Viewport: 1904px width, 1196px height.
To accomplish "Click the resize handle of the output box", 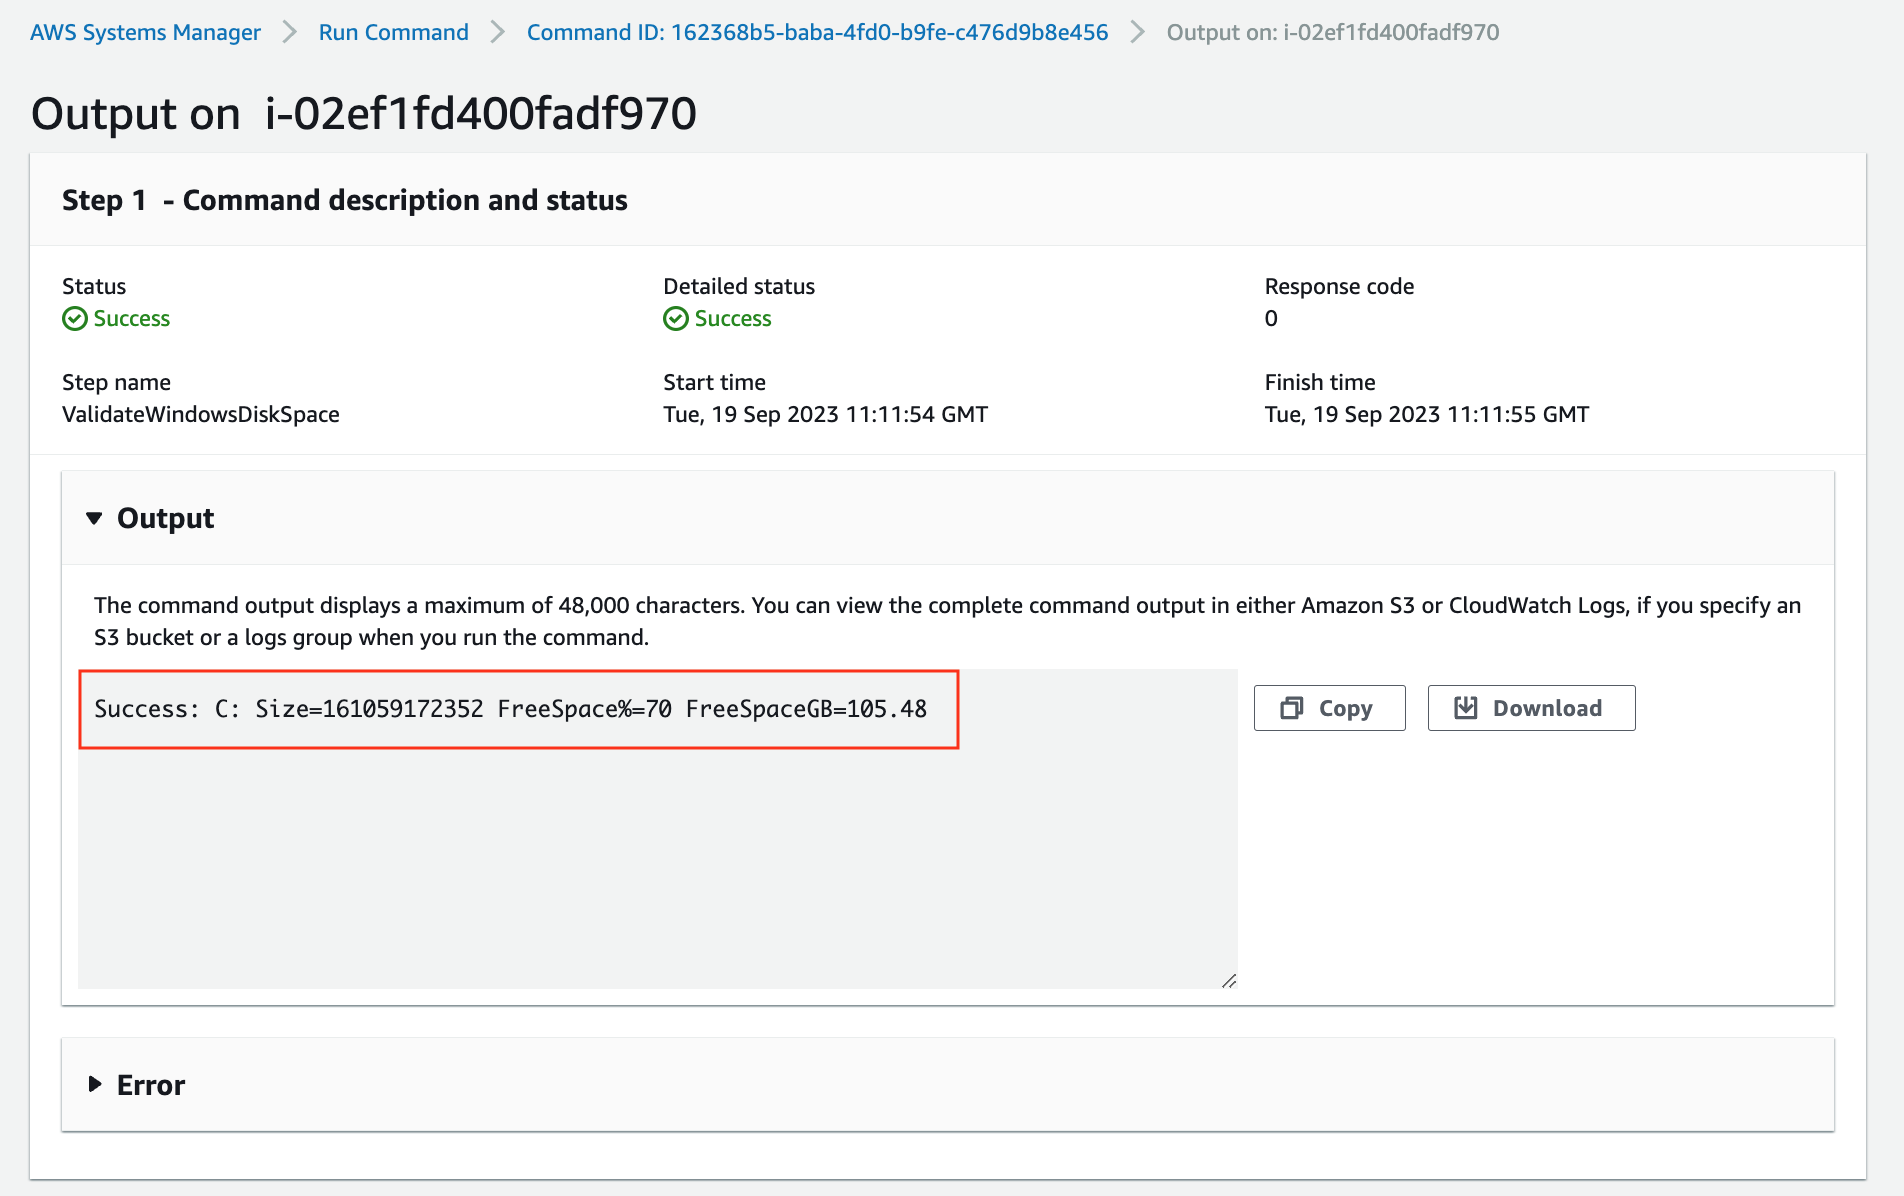I will (1230, 981).
